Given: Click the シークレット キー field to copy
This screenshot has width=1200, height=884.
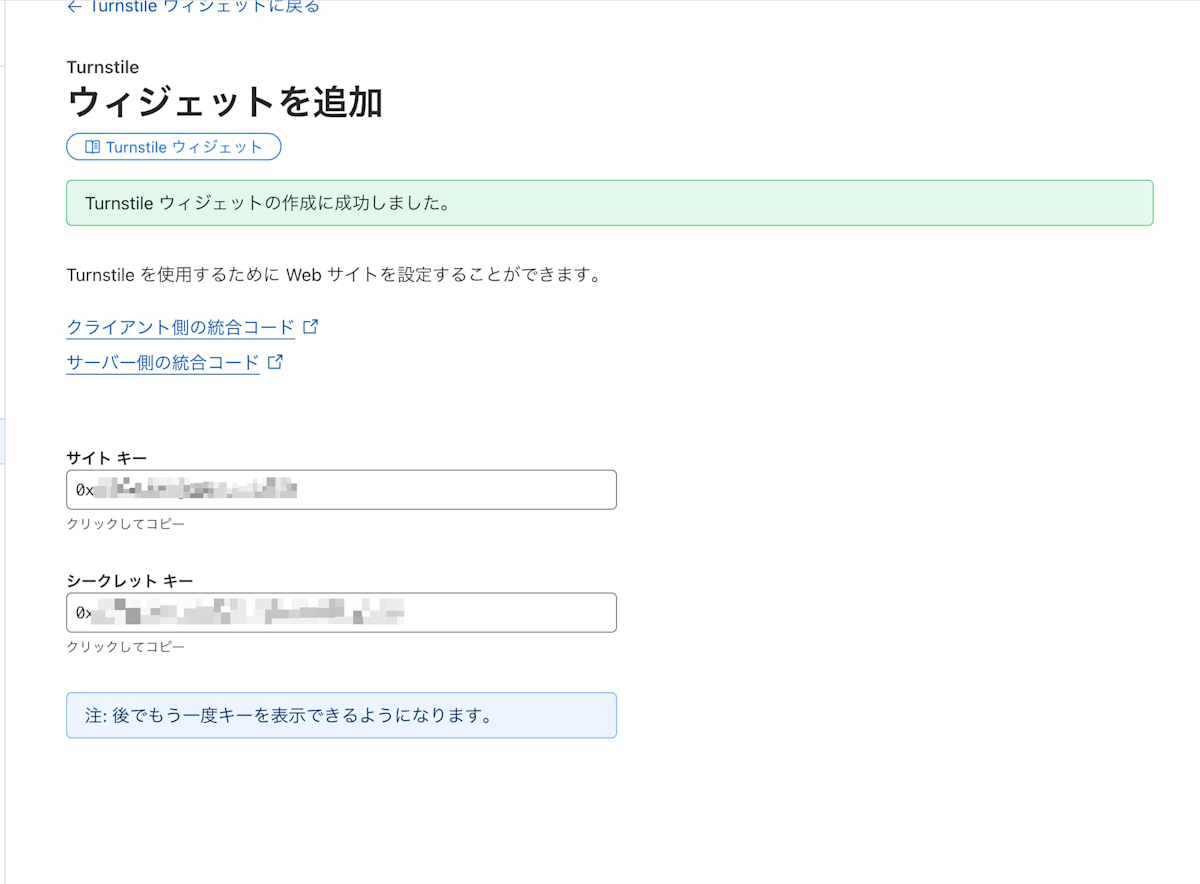Looking at the screenshot, I should (341, 612).
